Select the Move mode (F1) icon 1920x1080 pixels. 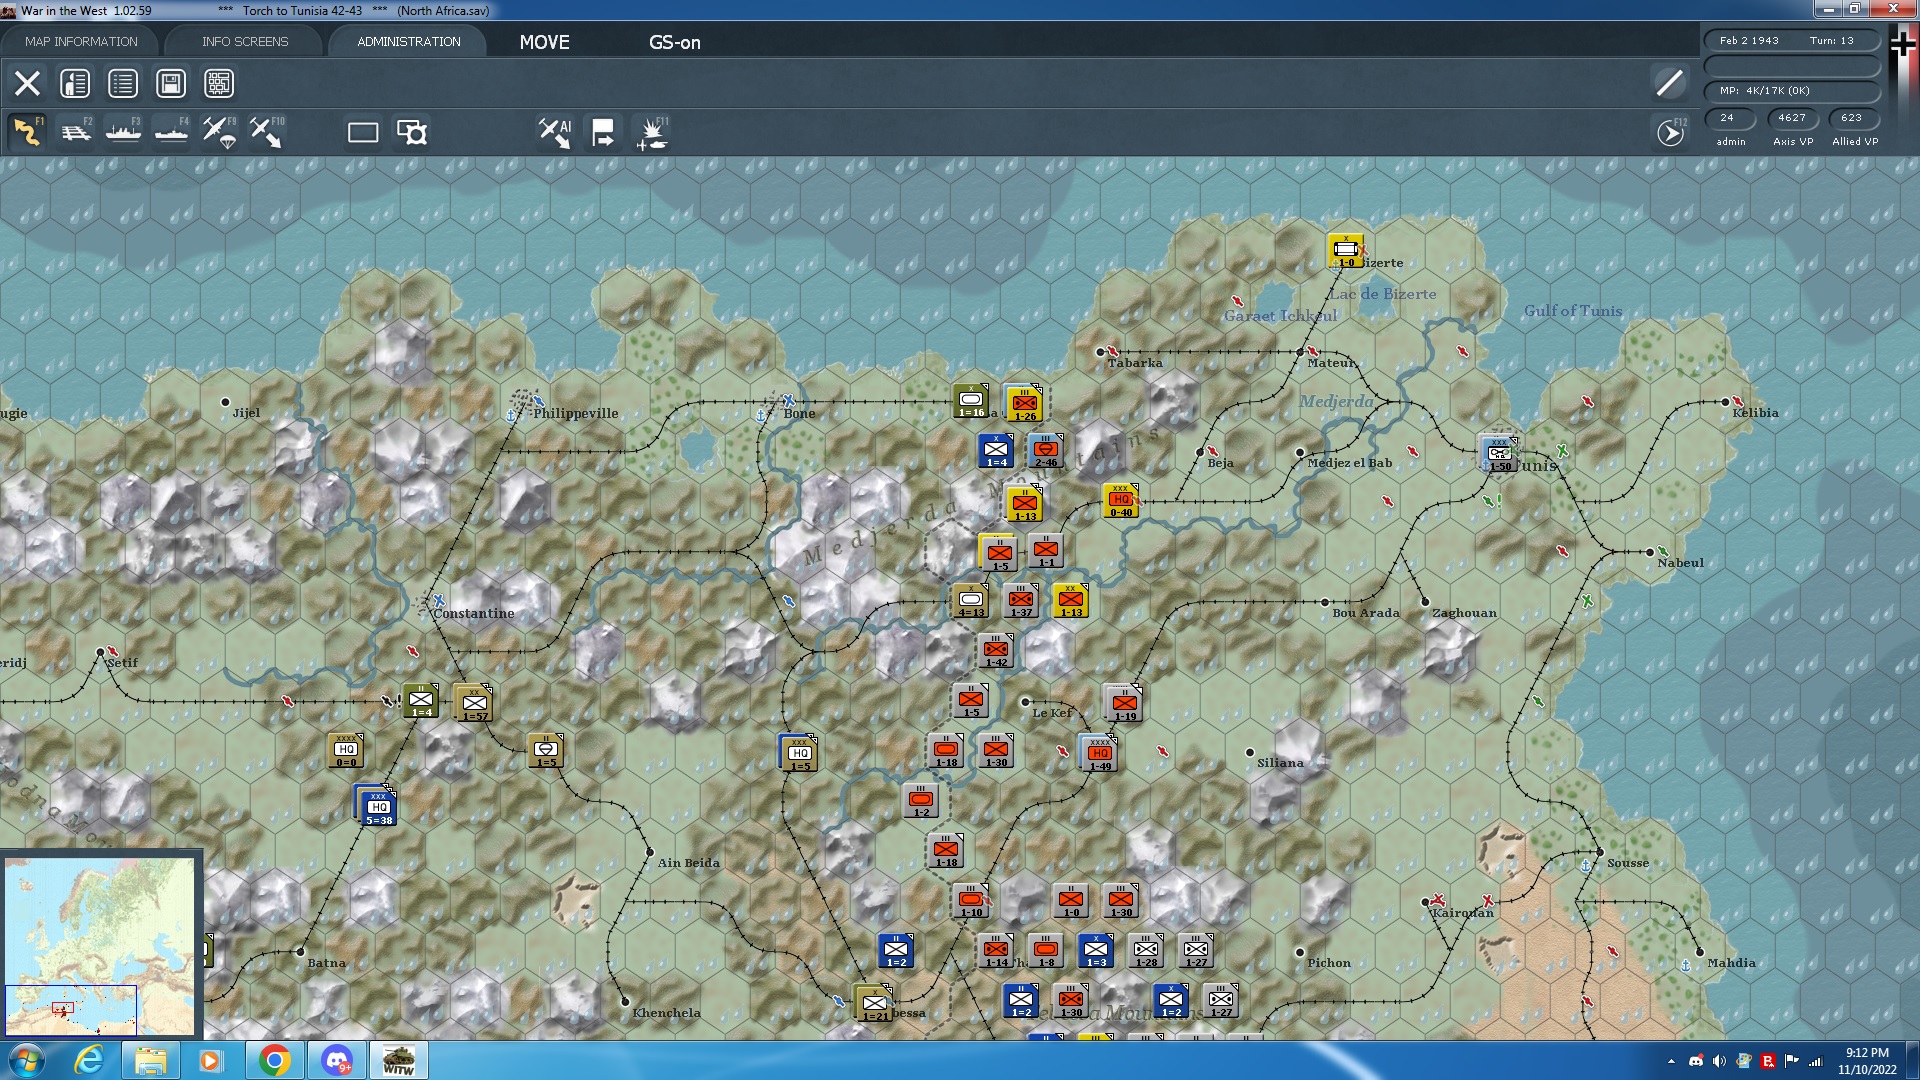[x=28, y=132]
